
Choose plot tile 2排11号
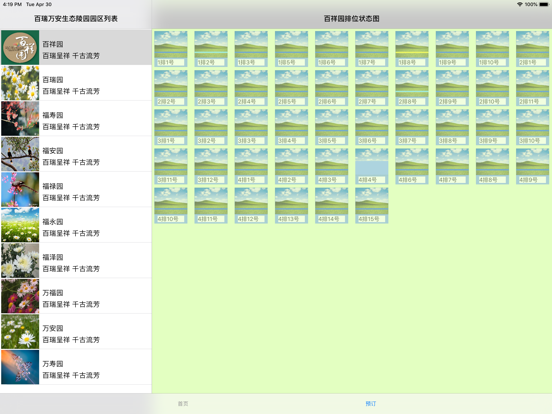tap(532, 88)
